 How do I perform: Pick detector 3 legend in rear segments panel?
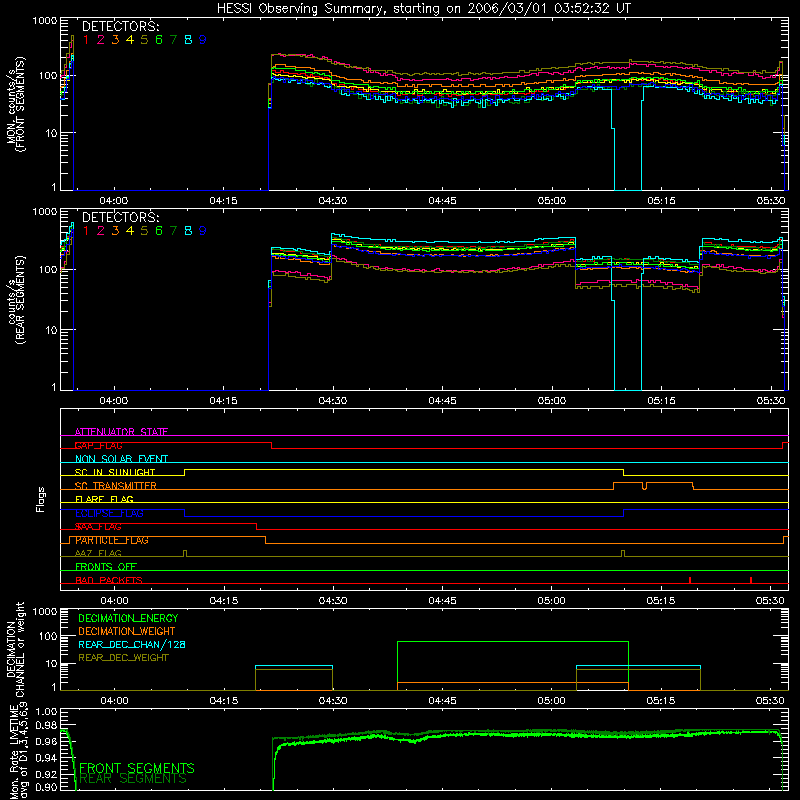click(115, 231)
